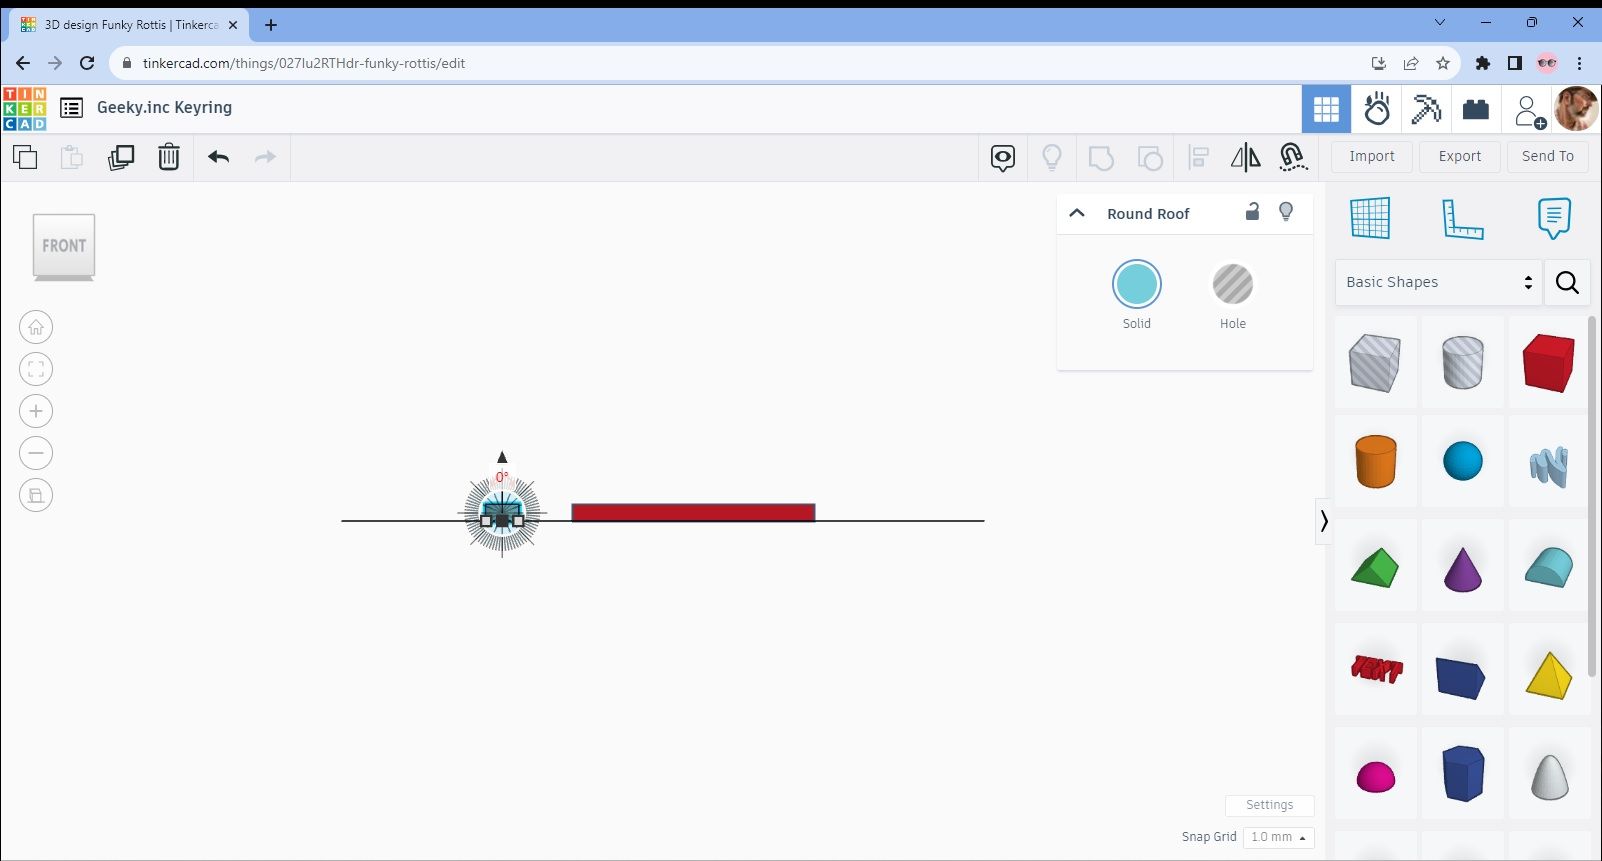Set Round Roof to Solid color
The height and width of the screenshot is (861, 1602).
pyautogui.click(x=1137, y=285)
